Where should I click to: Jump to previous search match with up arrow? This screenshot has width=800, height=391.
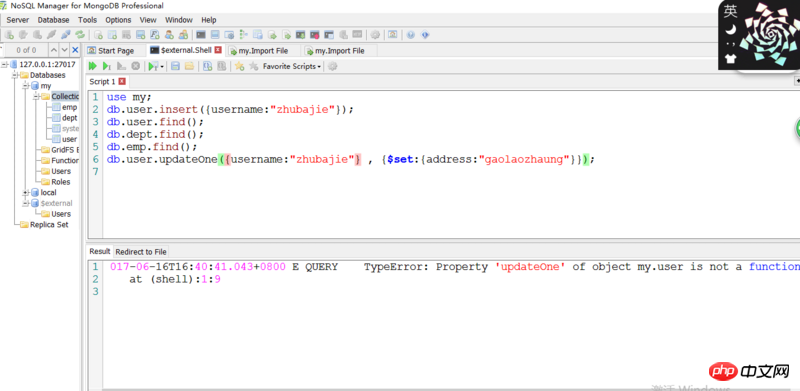[54, 50]
